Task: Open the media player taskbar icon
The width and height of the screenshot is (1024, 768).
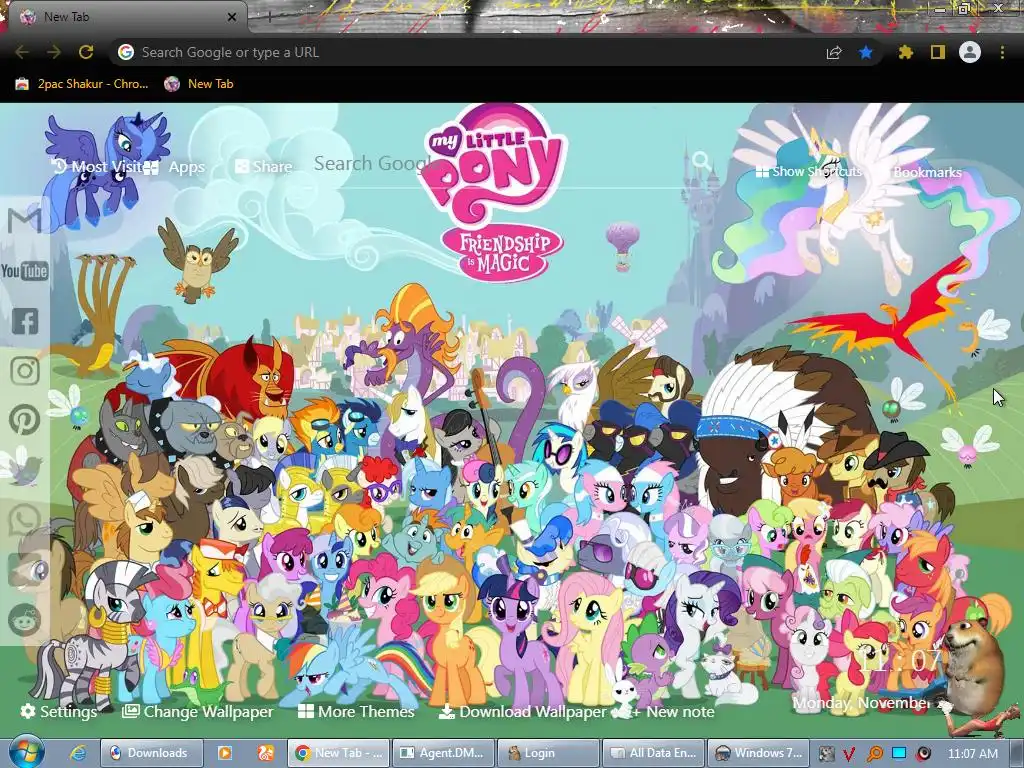Action: [x=225, y=753]
